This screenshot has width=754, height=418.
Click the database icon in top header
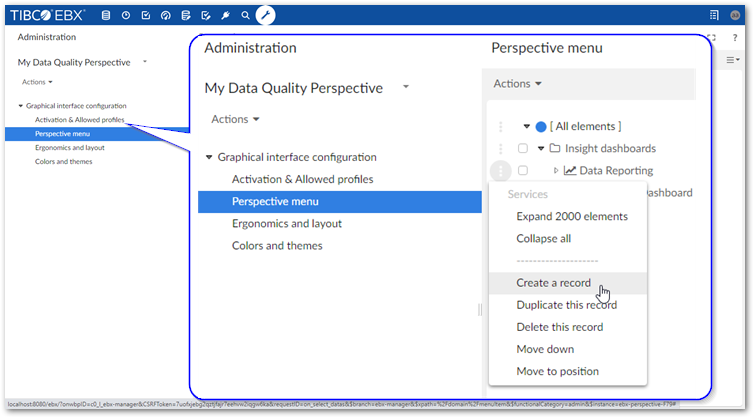click(106, 15)
